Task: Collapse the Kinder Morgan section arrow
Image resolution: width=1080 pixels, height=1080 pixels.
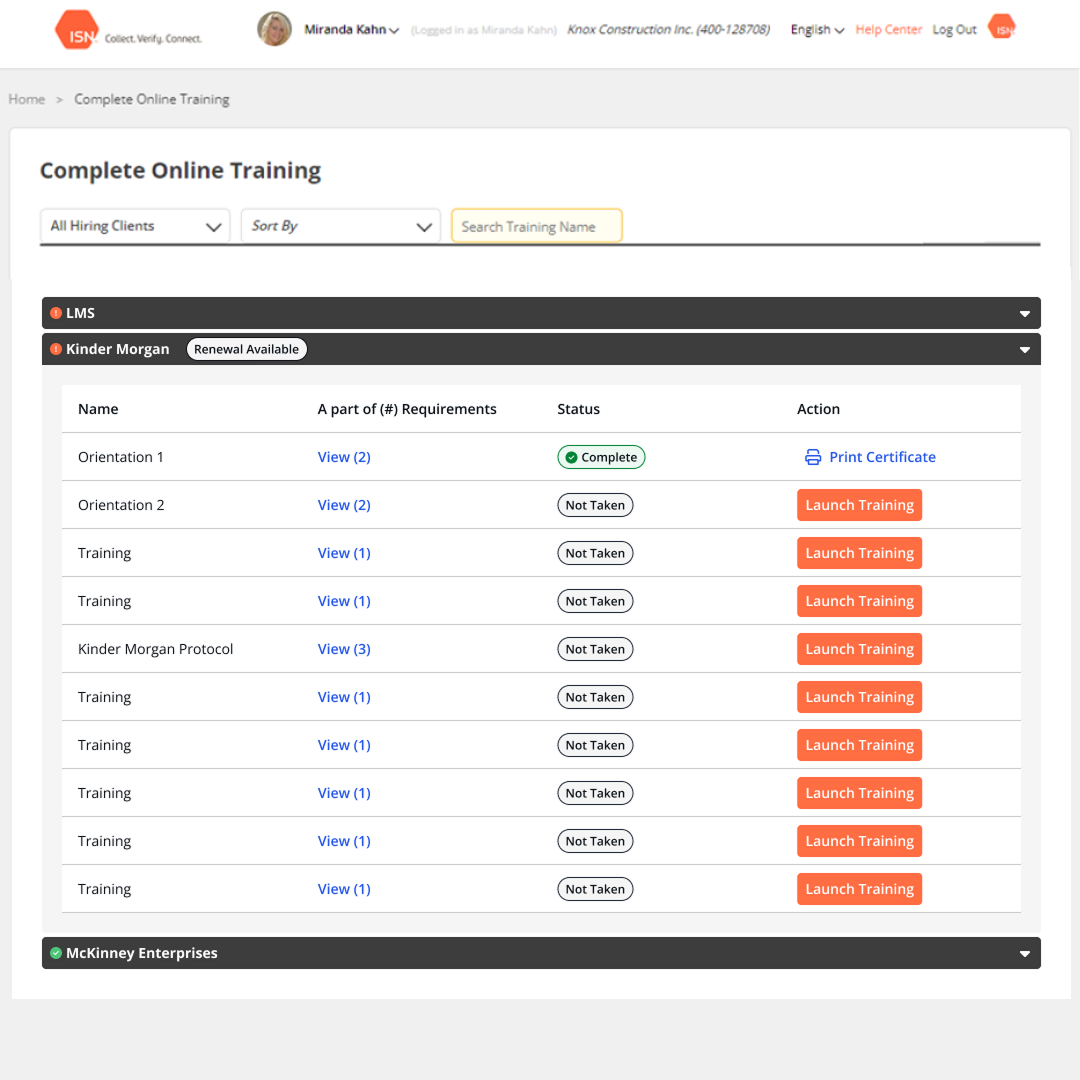Action: click(1025, 350)
